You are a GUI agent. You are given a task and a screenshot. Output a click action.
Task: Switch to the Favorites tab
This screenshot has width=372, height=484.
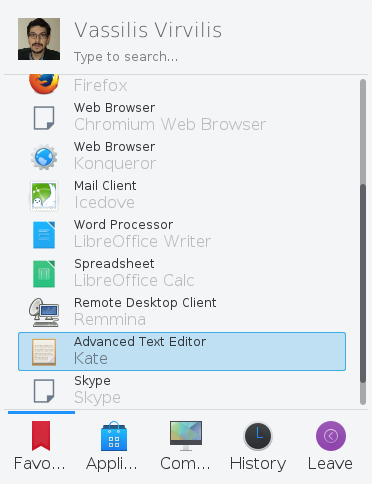tap(40, 446)
